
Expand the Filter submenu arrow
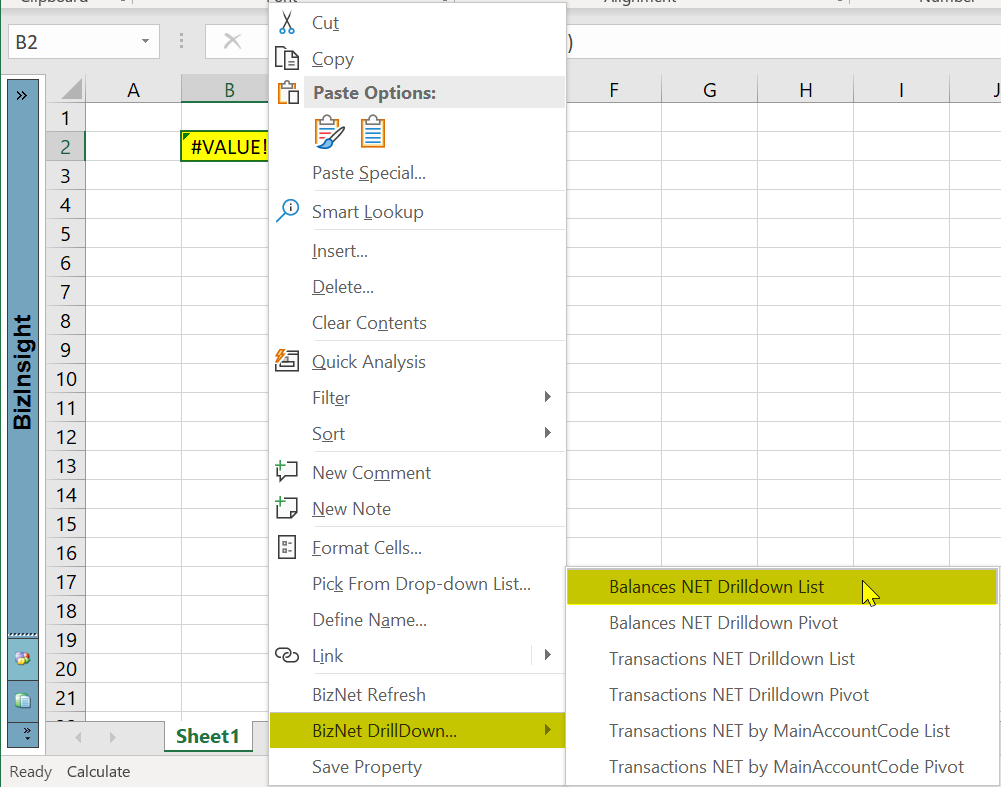(x=547, y=396)
